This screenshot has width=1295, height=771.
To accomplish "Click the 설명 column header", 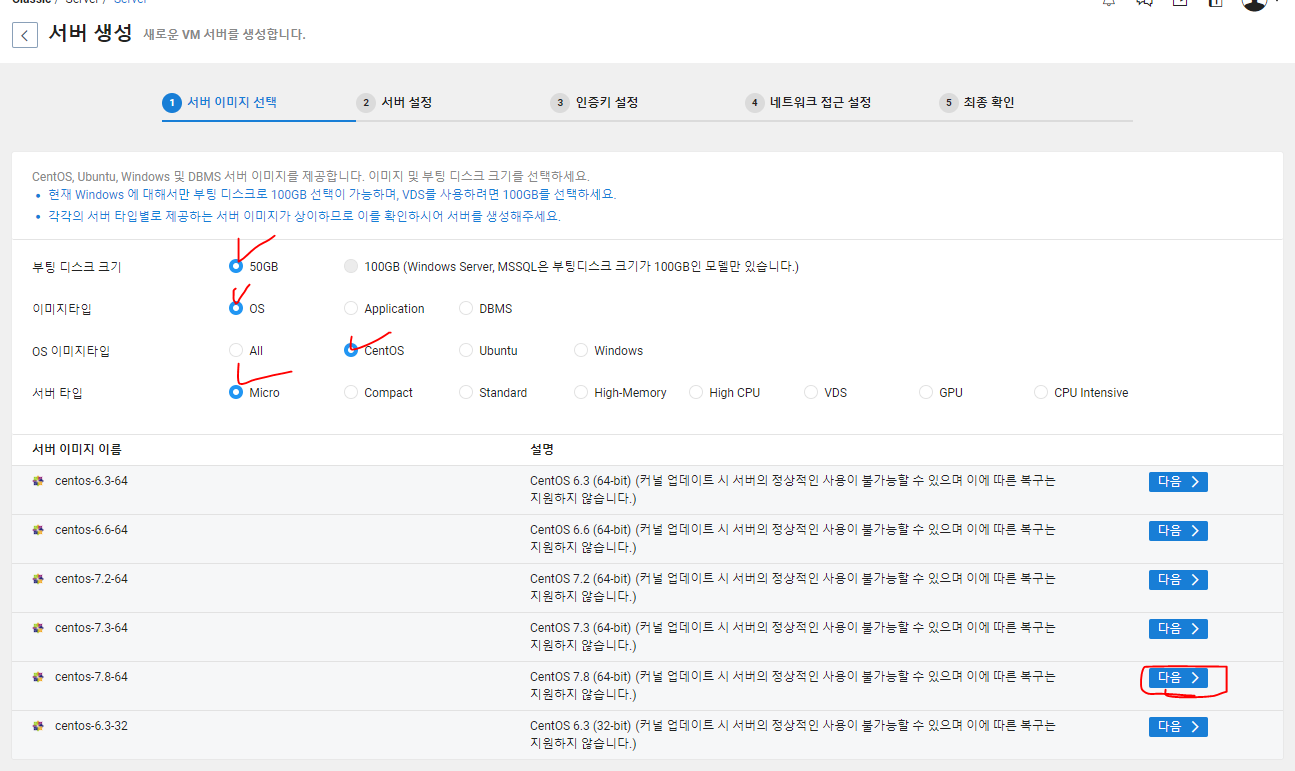I will 542,449.
